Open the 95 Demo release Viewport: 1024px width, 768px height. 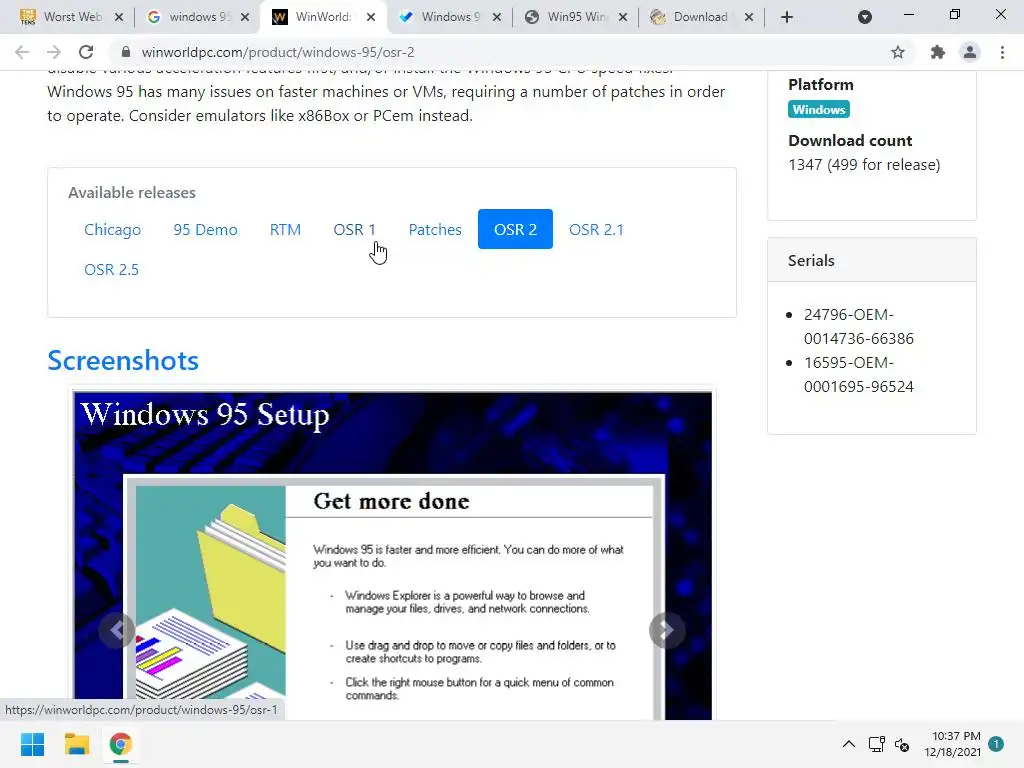point(205,230)
